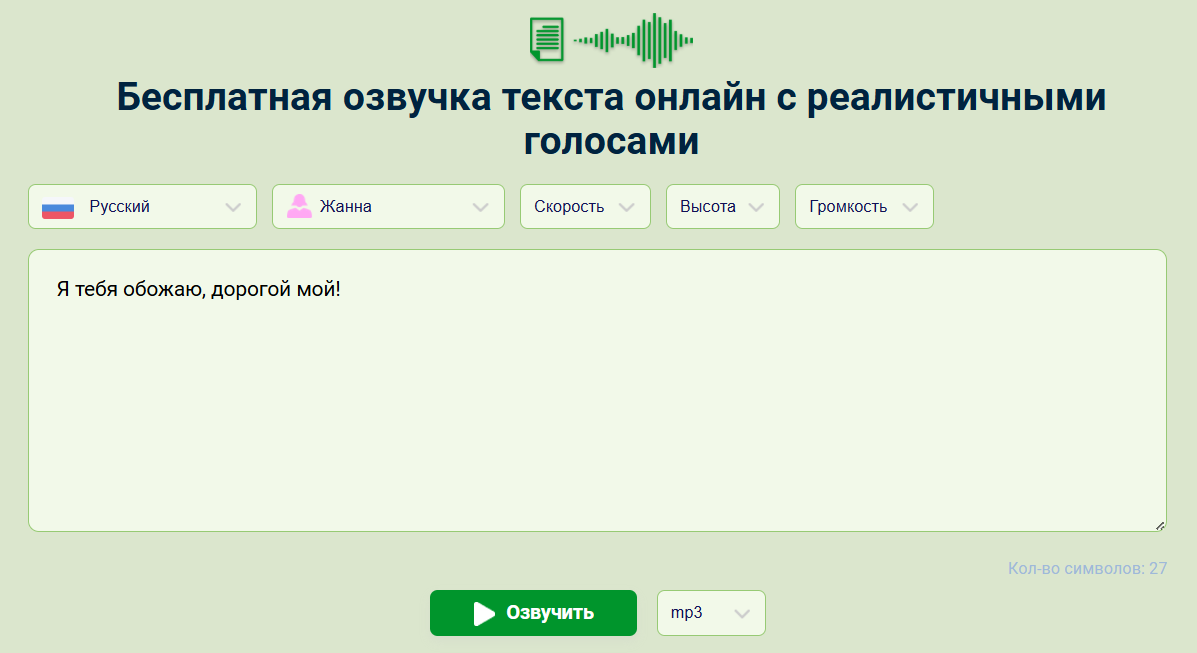The height and width of the screenshot is (653, 1197).
Task: Open the mp3 format dropdown
Action: click(710, 613)
